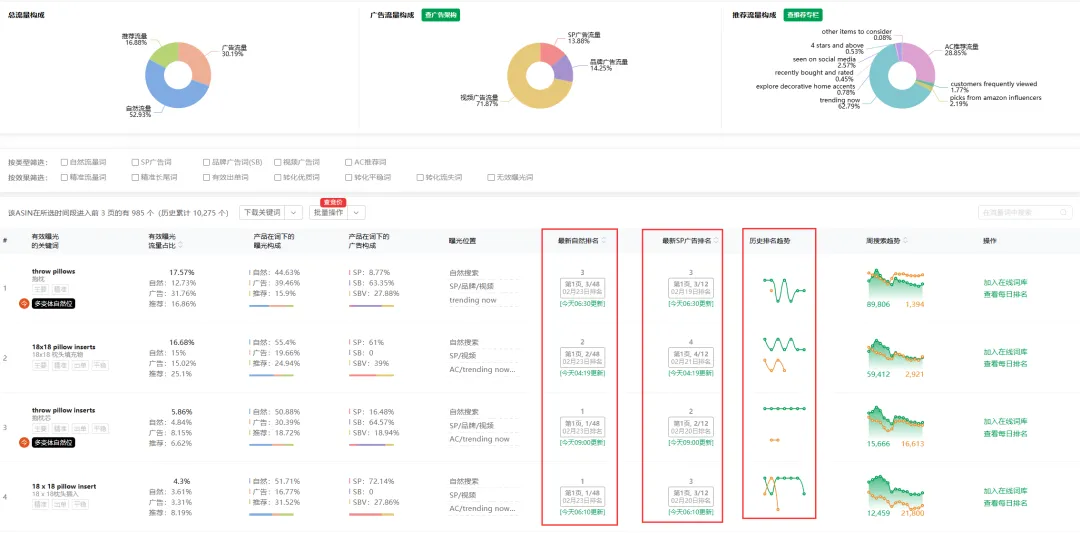Click 多变体自然位 badge under throw pillow inserts
The image size is (1080, 540).
point(54,442)
